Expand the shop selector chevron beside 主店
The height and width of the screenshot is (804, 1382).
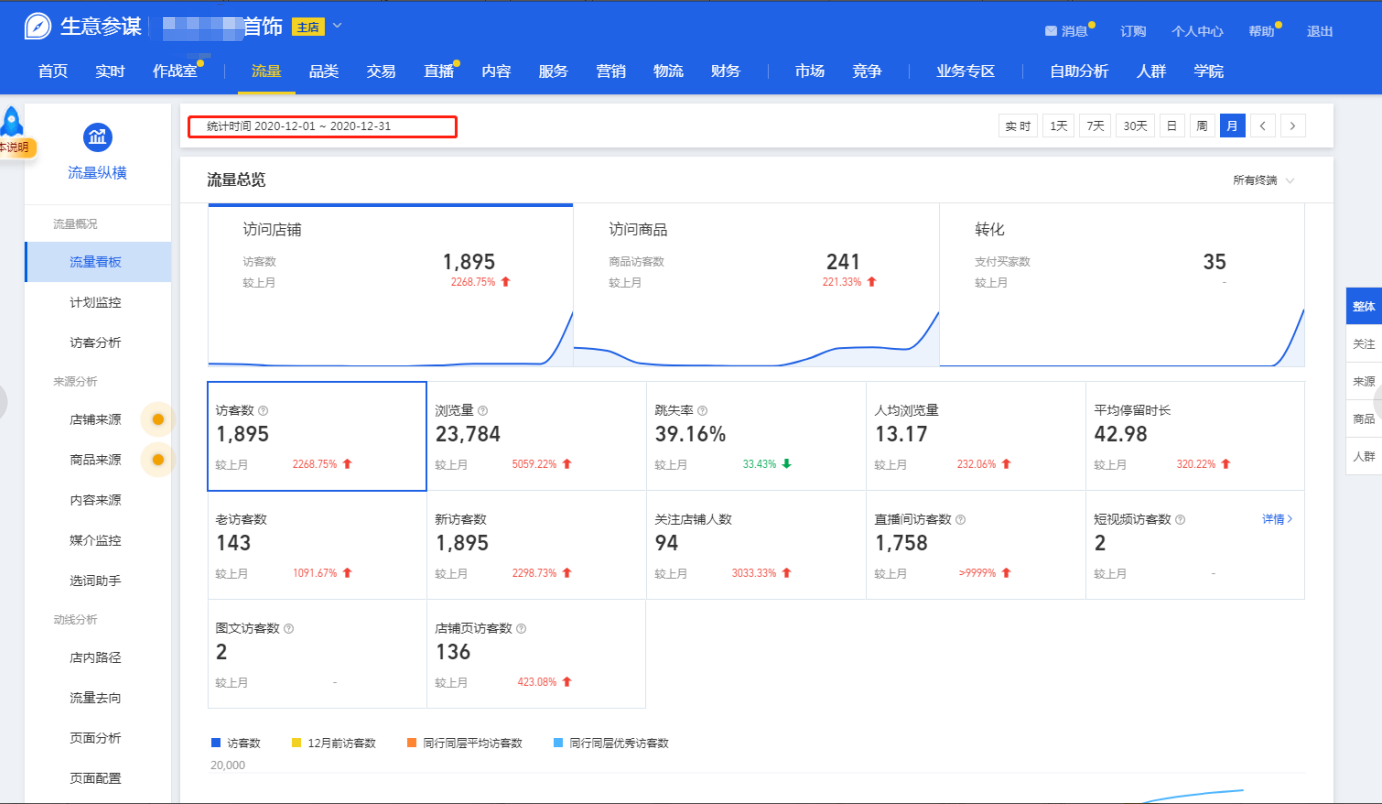337,25
